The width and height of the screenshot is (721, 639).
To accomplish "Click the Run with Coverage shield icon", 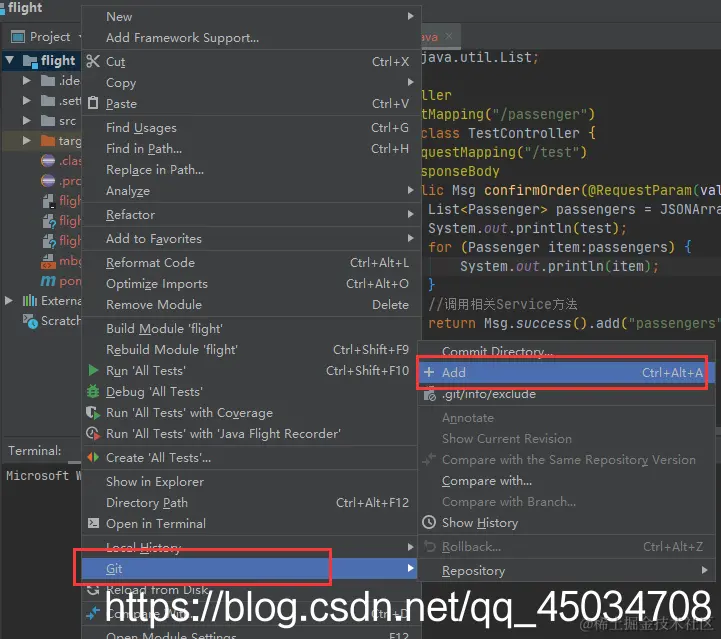I will coord(93,412).
